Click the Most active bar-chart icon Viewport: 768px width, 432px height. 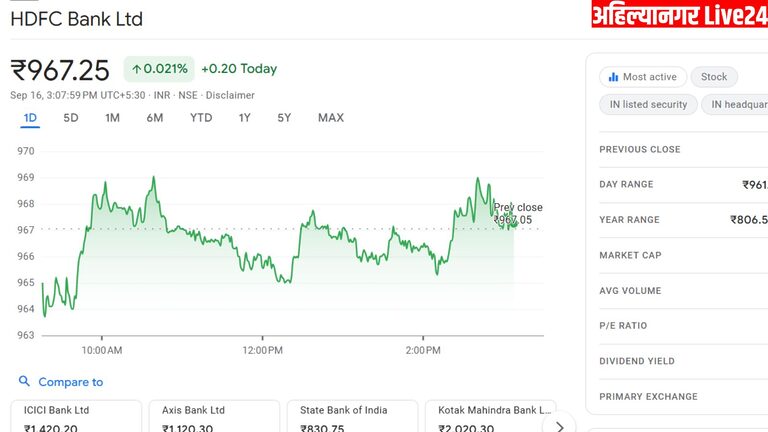[x=612, y=77]
